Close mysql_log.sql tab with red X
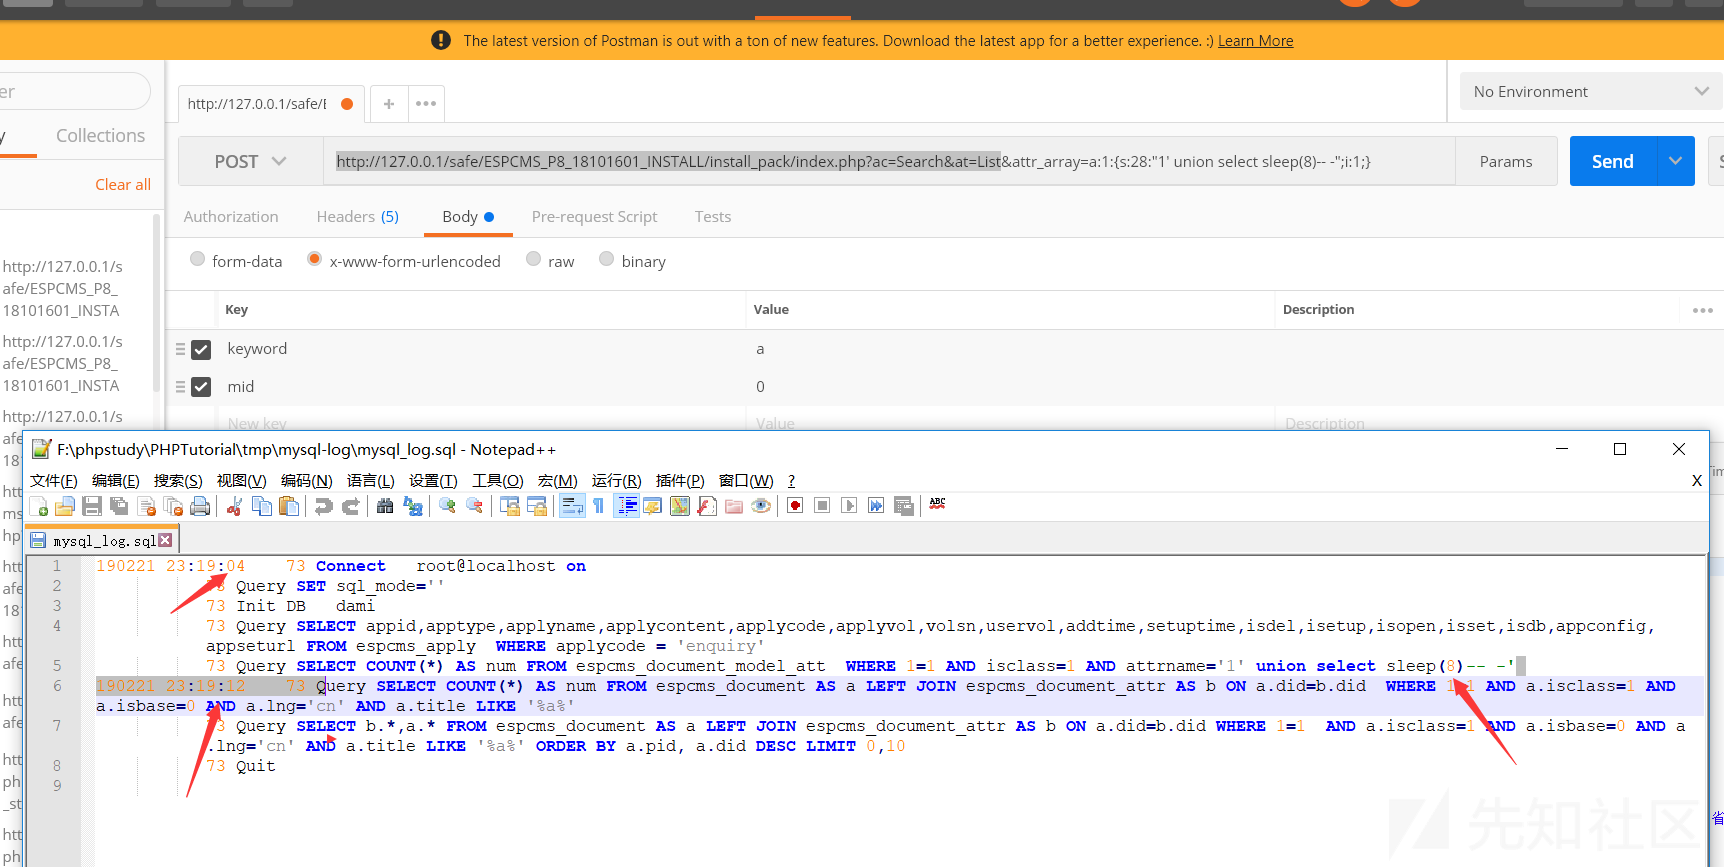This screenshot has height=867, width=1724. pos(166,540)
